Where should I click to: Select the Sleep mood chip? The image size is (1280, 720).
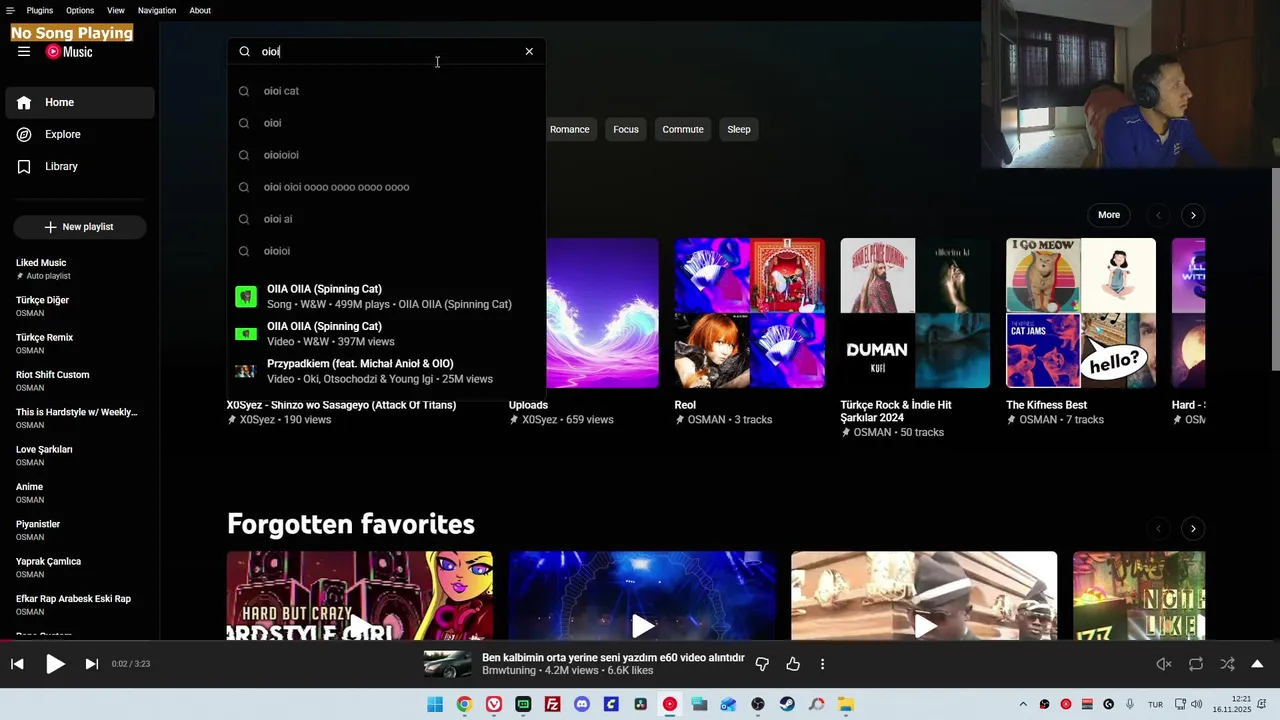739,129
